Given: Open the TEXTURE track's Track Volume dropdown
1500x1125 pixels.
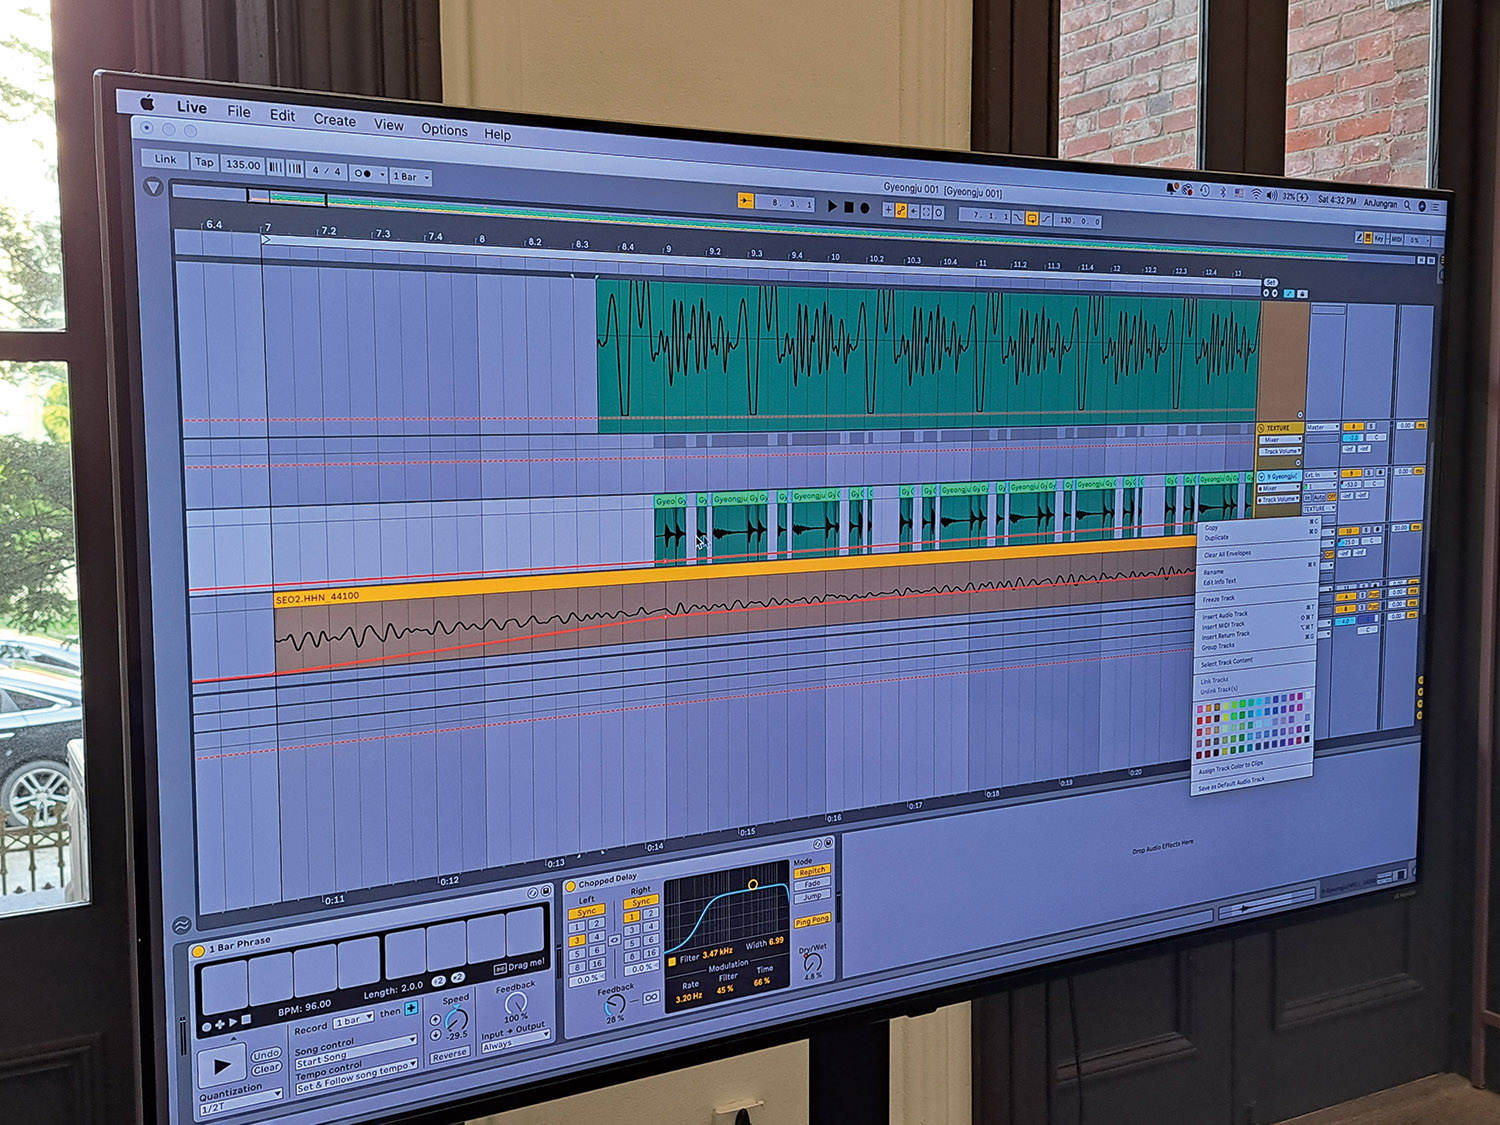Looking at the screenshot, I should pyautogui.click(x=1280, y=451).
